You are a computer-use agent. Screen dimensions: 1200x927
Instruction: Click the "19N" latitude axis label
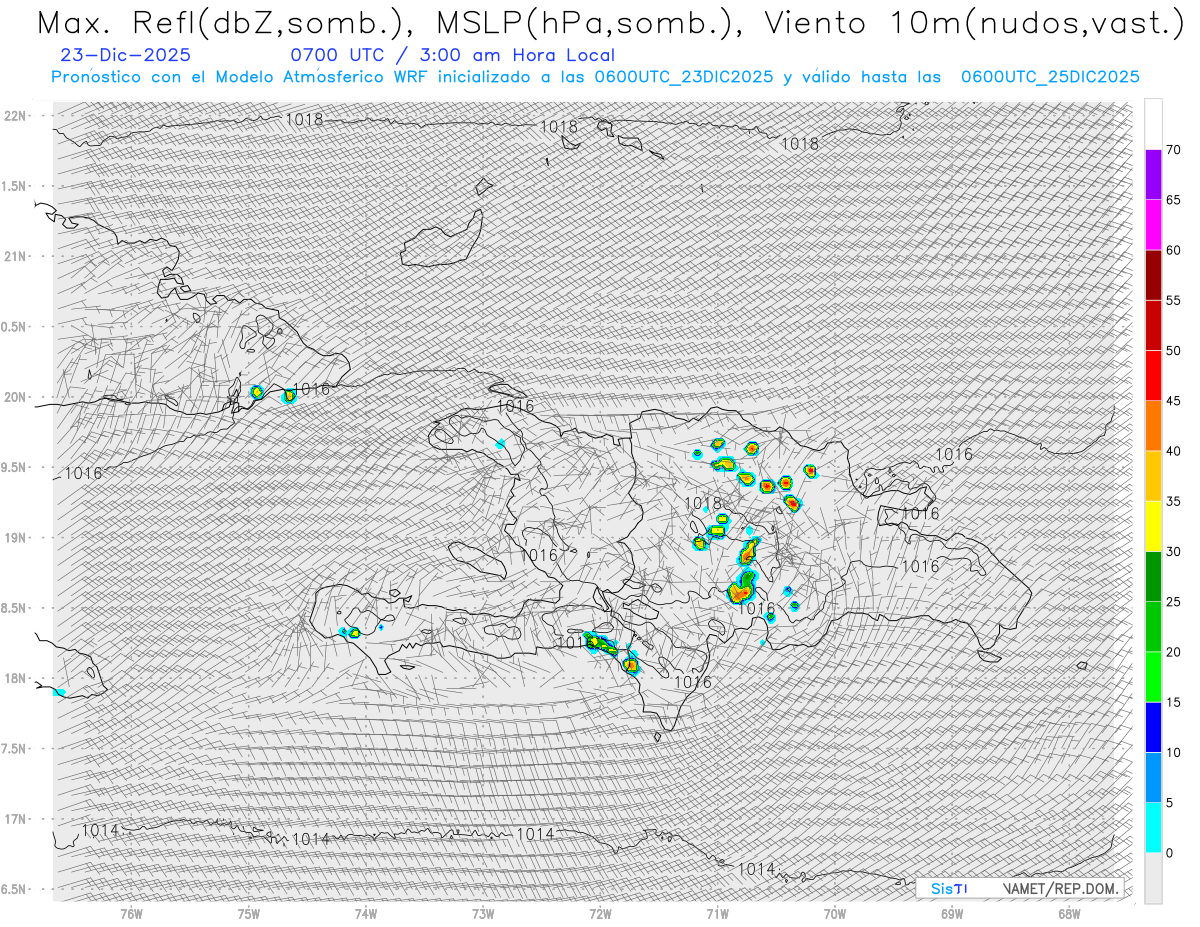tap(17, 537)
